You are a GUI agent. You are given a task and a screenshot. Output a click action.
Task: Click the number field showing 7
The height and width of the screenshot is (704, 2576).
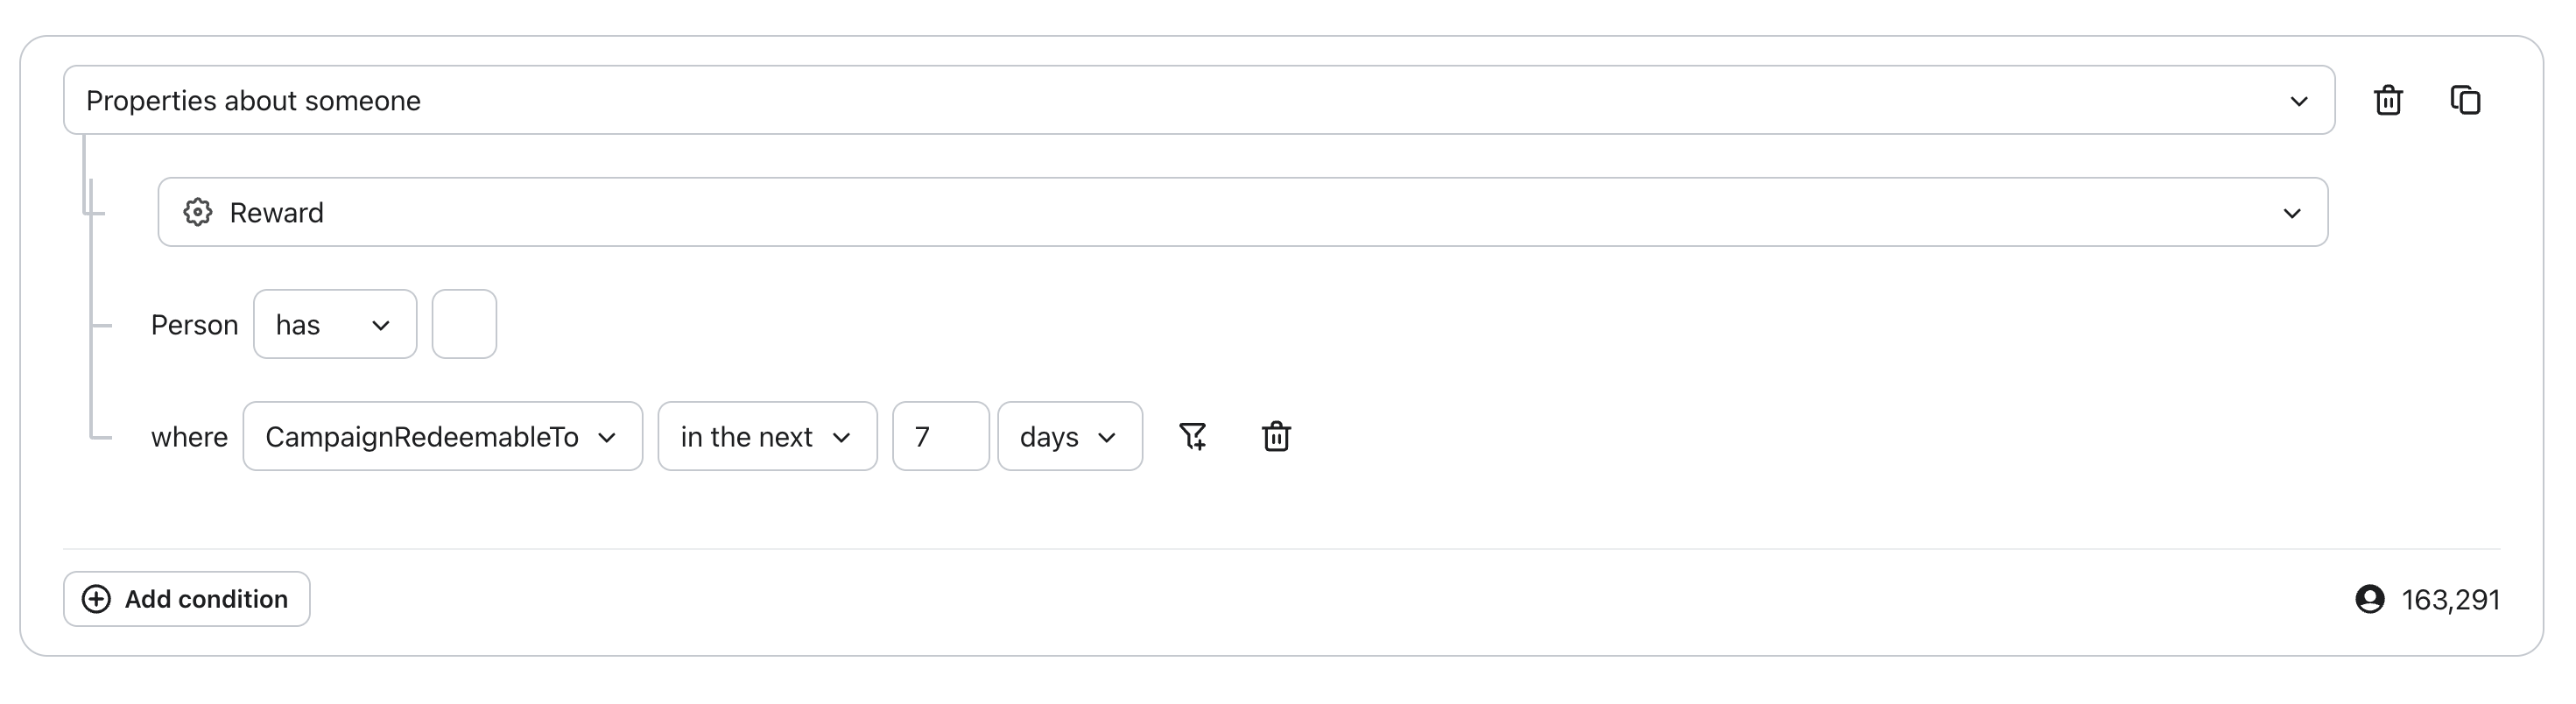[940, 437]
